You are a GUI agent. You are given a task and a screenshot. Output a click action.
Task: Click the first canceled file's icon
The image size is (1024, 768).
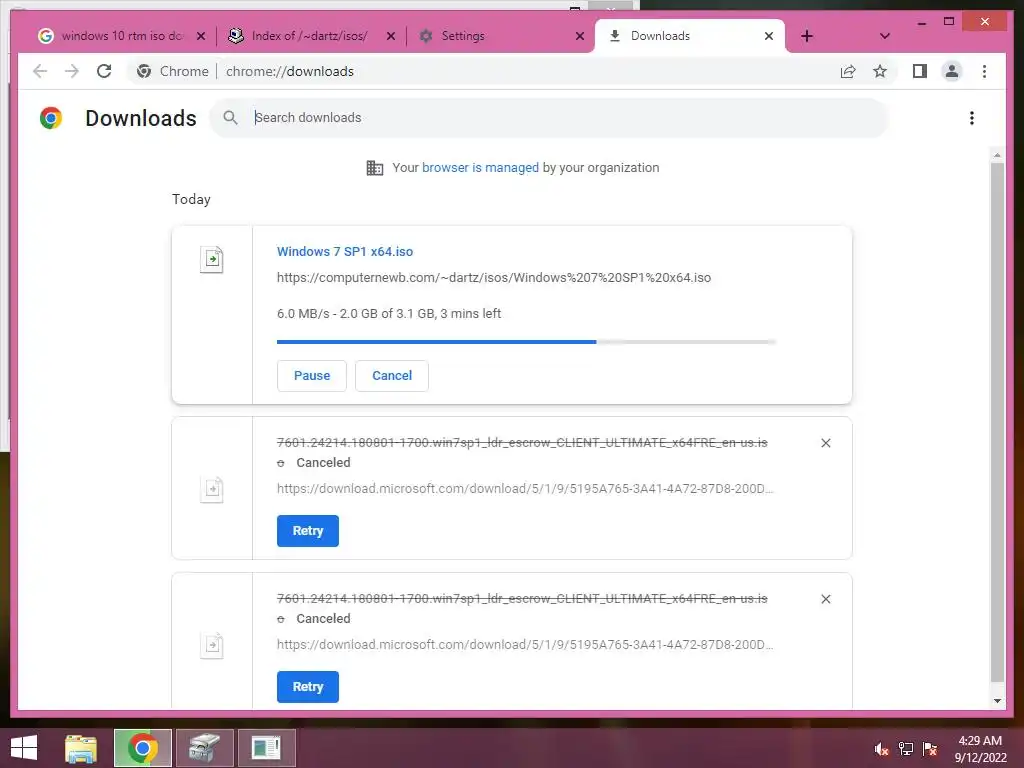[x=212, y=489]
